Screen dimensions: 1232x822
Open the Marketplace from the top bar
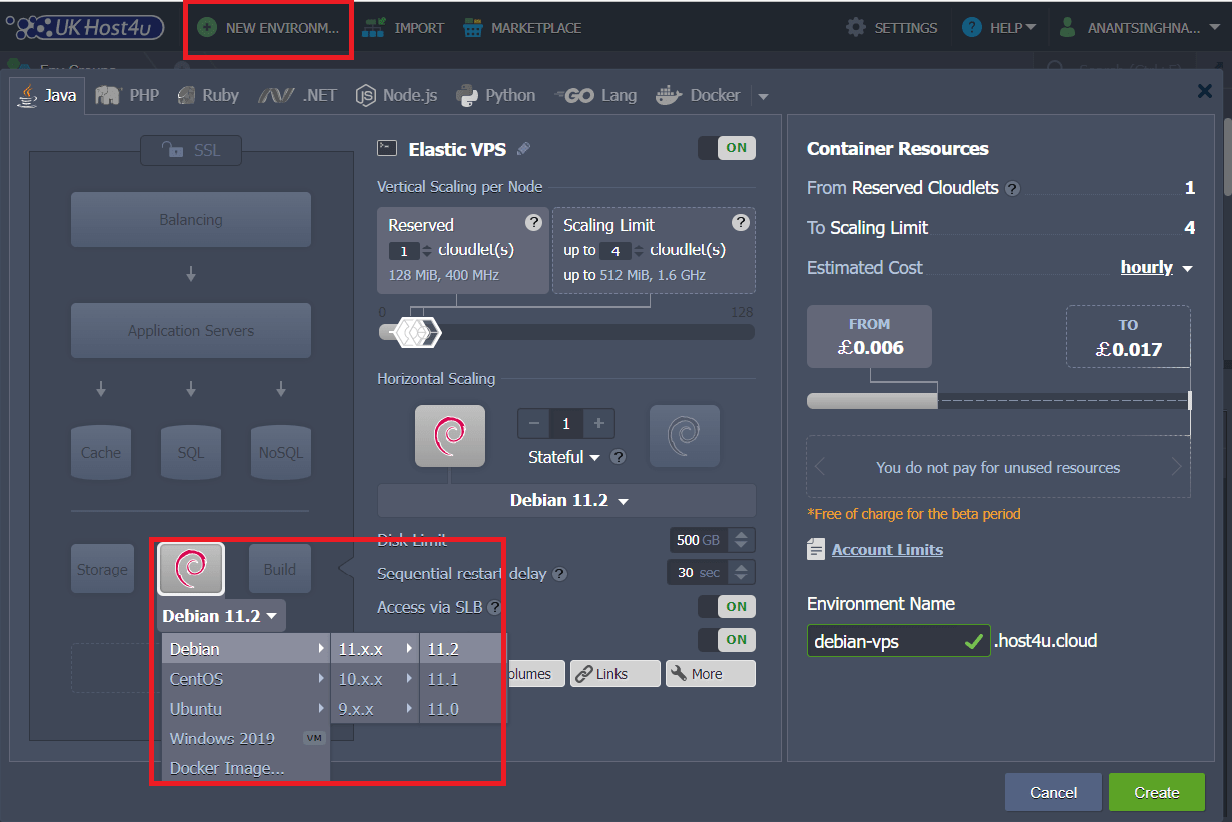click(x=522, y=27)
